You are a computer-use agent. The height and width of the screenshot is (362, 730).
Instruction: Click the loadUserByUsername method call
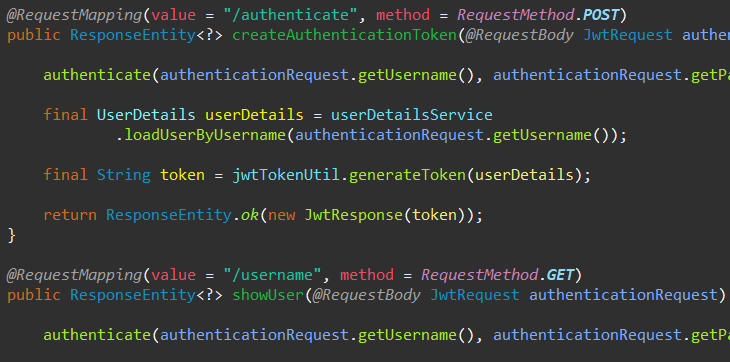tap(205, 136)
